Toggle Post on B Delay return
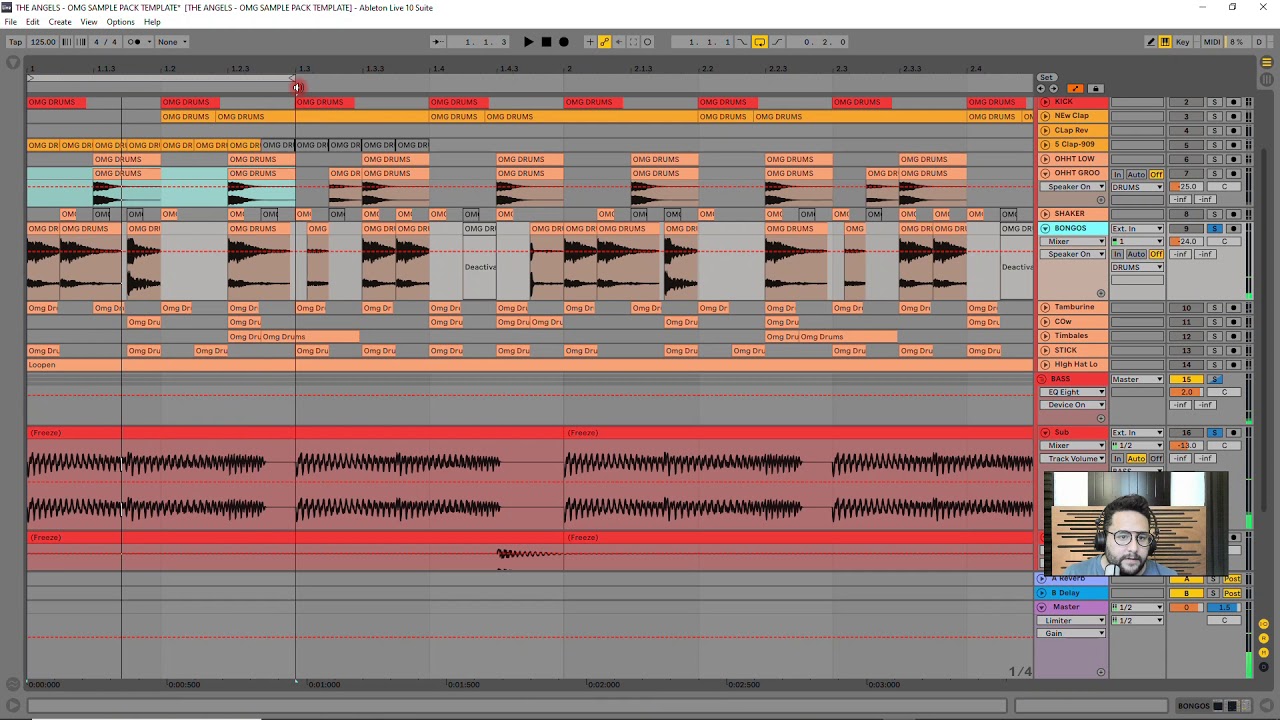This screenshot has height=720, width=1280. (x=1233, y=593)
